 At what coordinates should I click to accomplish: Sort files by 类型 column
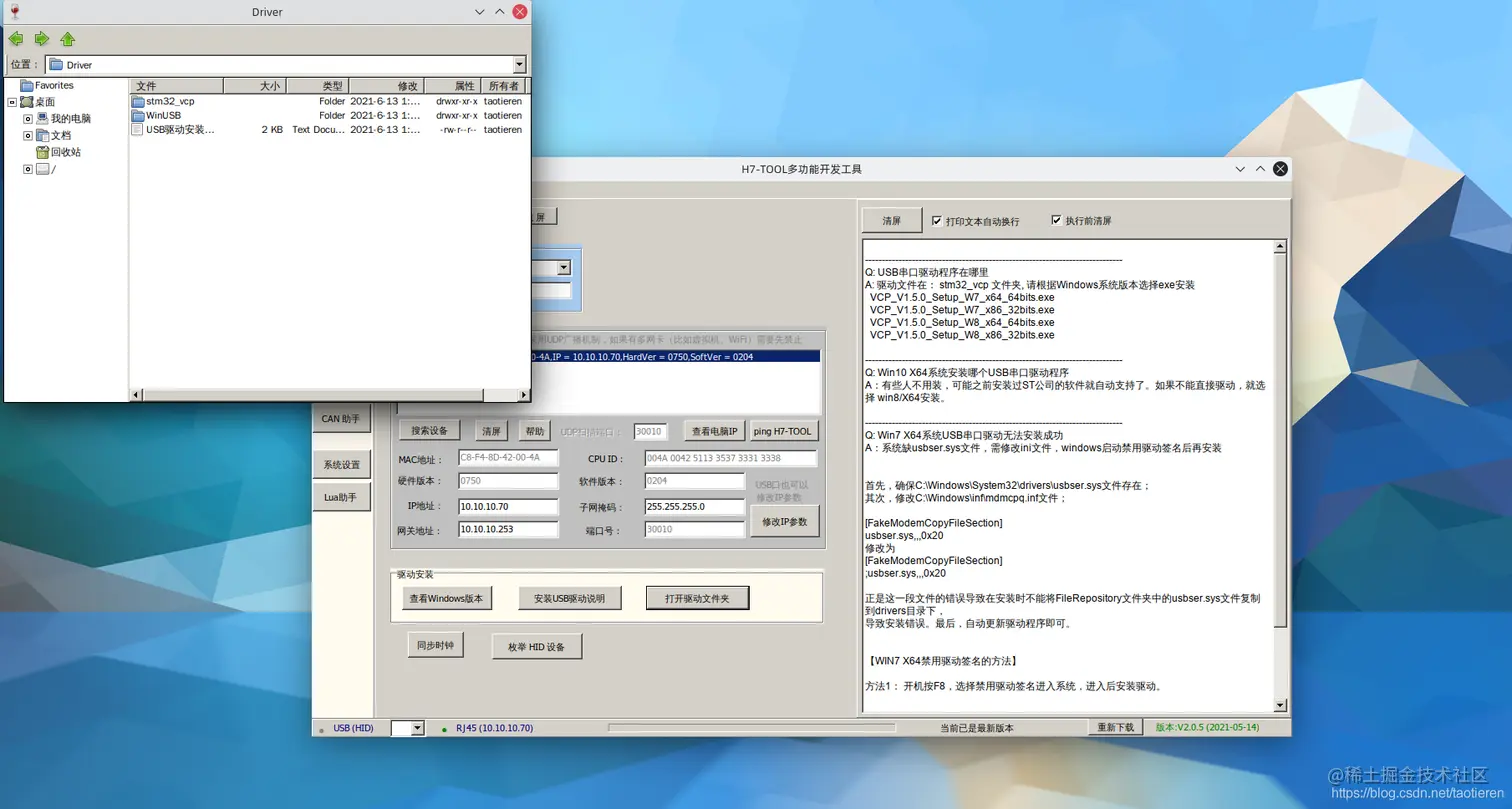tap(317, 86)
